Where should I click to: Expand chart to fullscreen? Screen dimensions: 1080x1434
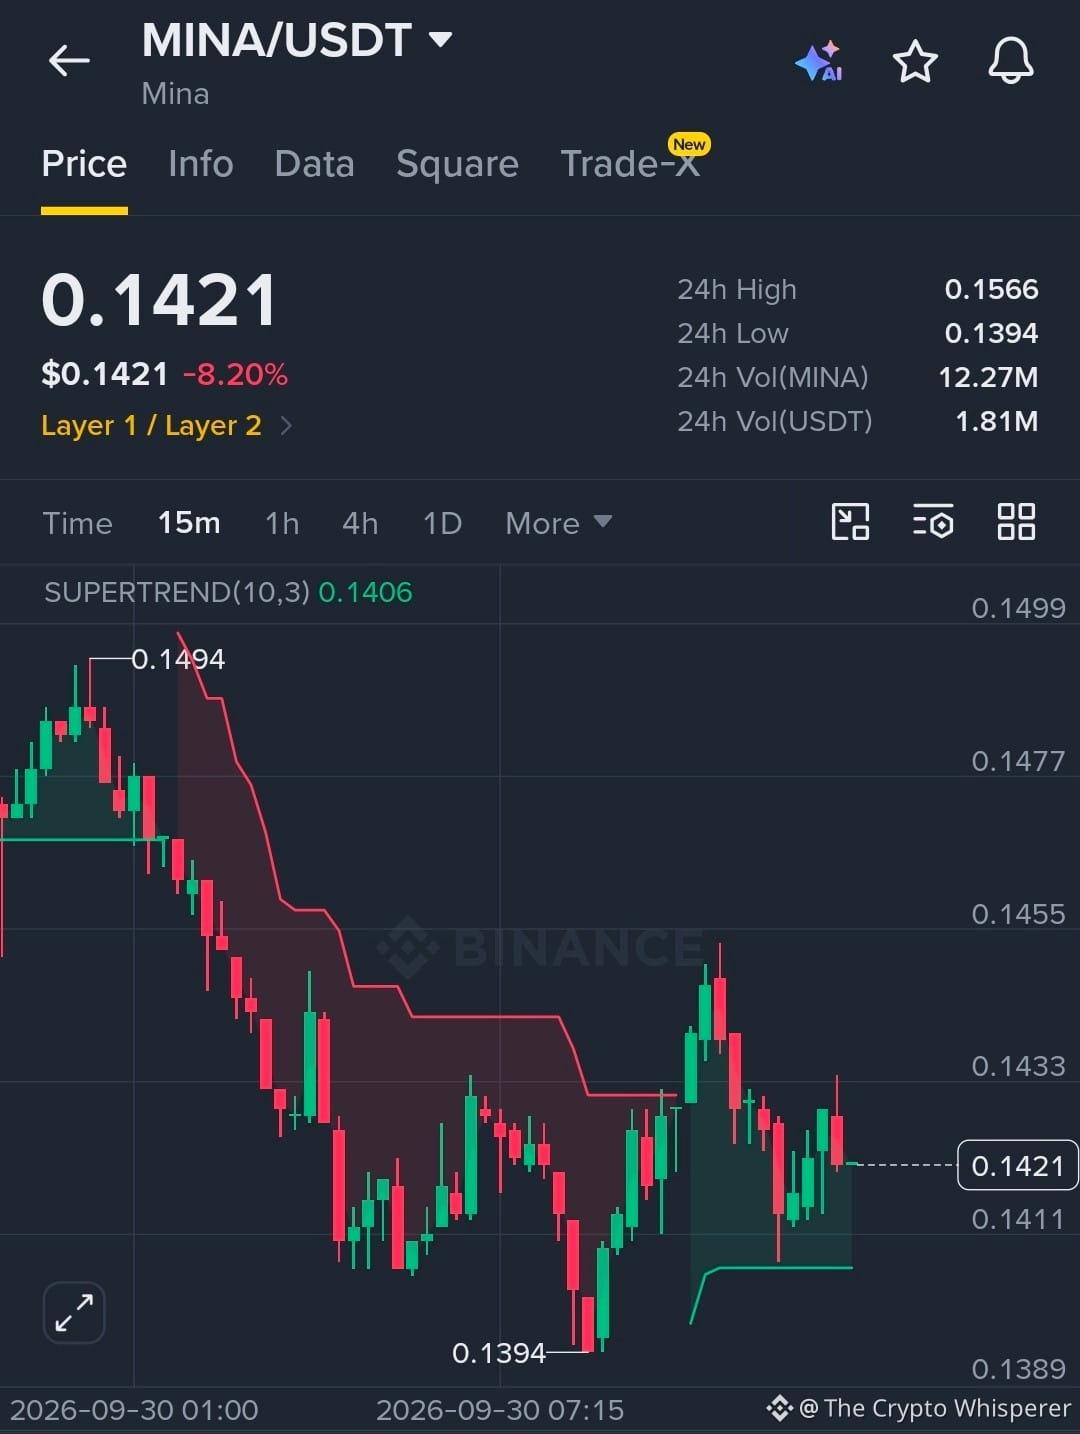(x=74, y=1312)
